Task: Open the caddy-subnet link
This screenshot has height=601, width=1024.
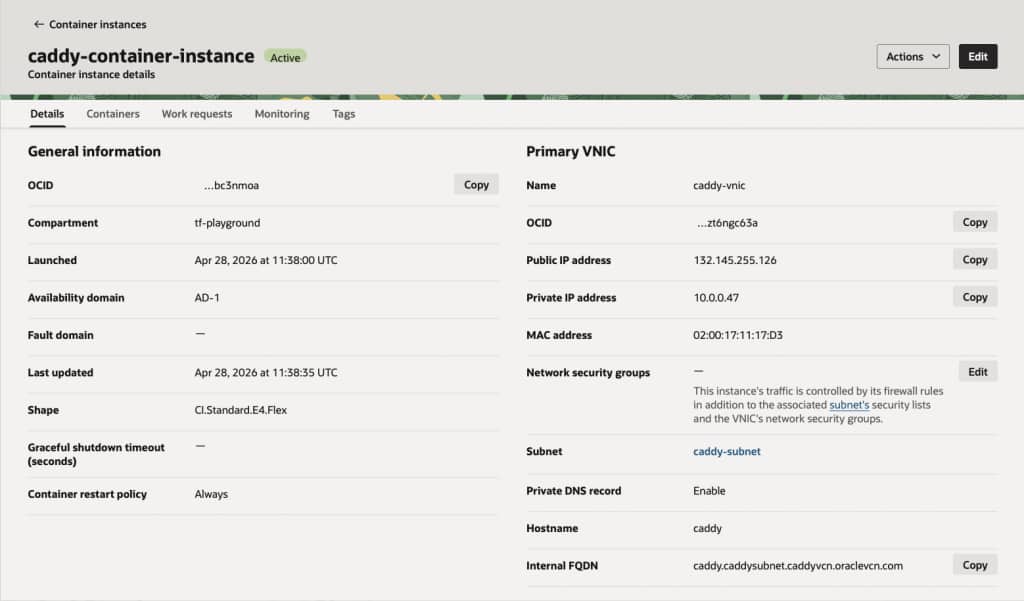Action: 727,451
